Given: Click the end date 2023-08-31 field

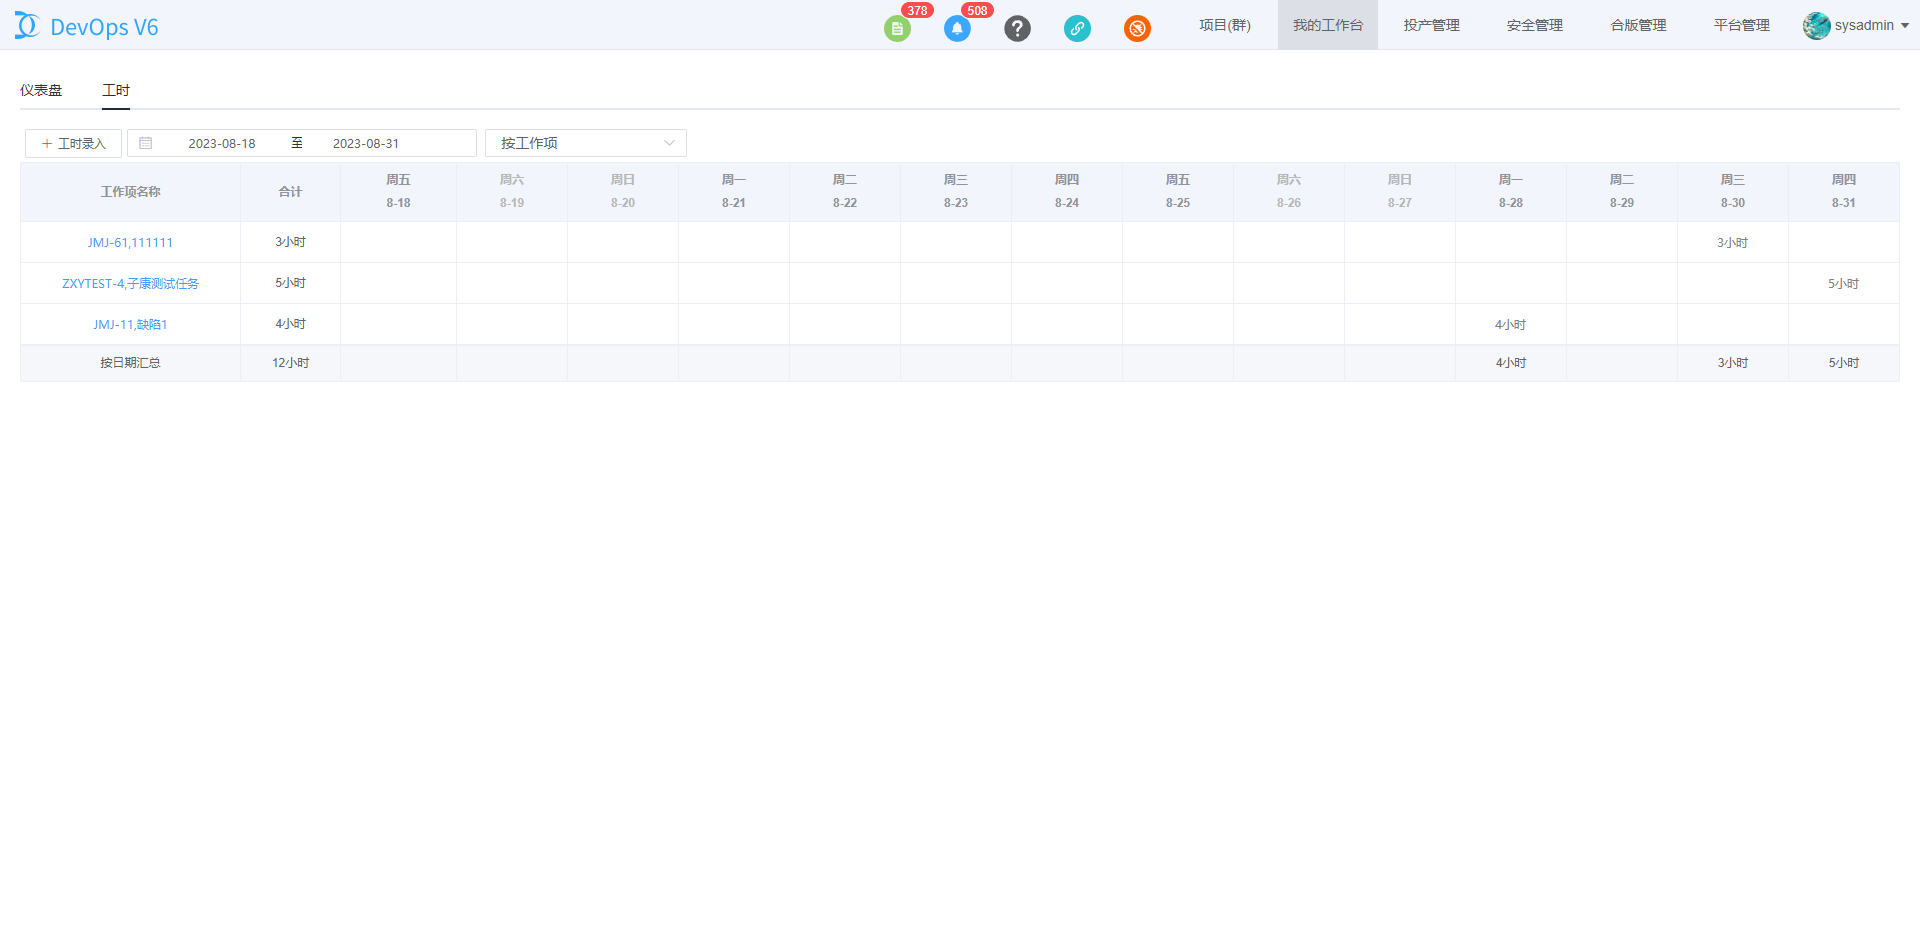Looking at the screenshot, I should pyautogui.click(x=366, y=143).
